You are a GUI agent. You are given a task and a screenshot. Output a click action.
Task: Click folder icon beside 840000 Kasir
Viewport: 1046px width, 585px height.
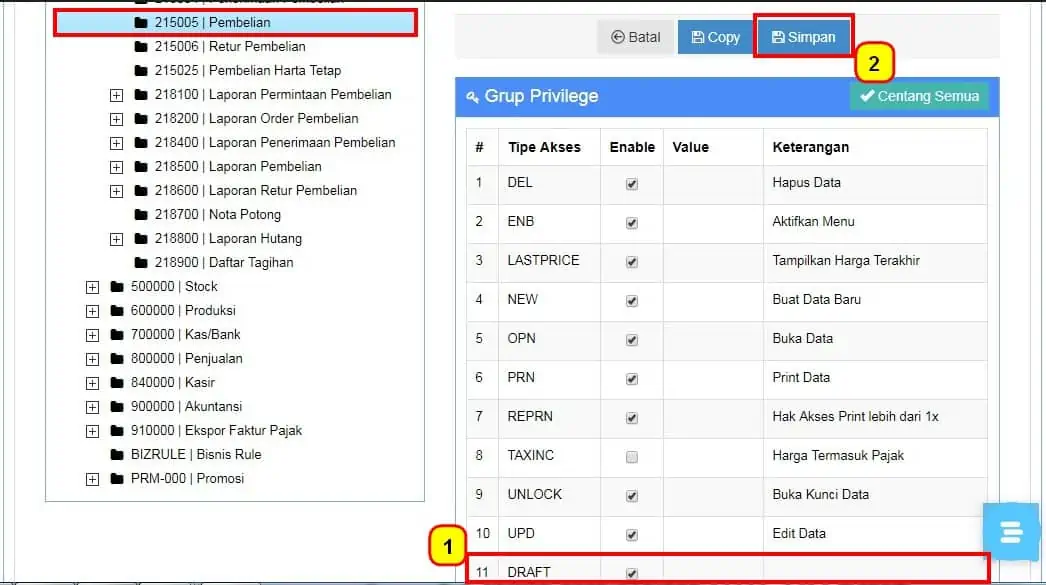[117, 383]
